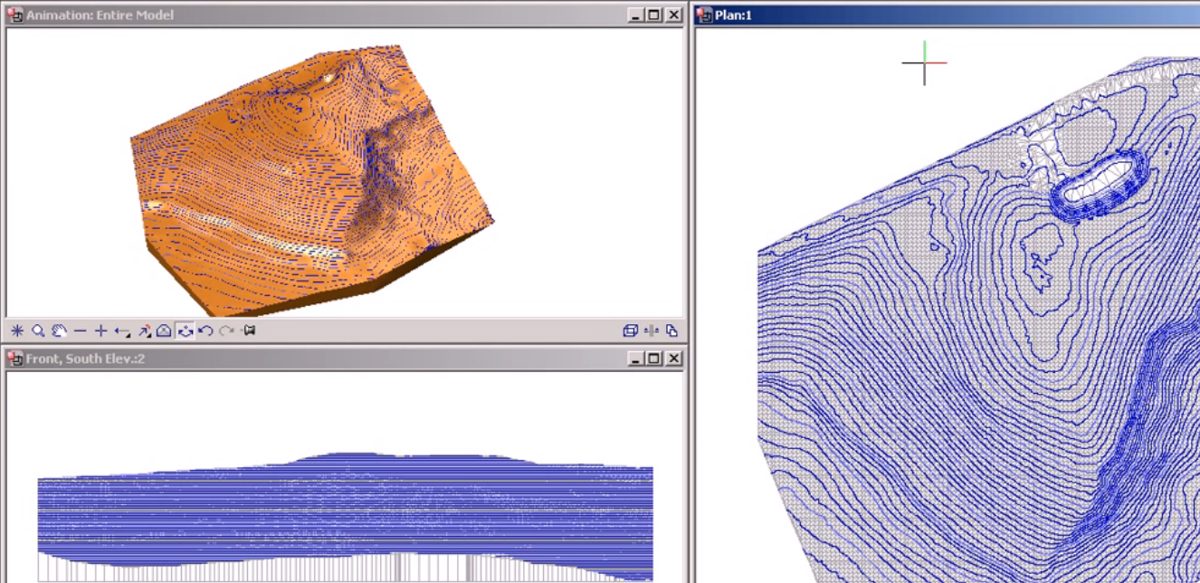
Task: Close the Front, South Elev.:2 window
Action: pos(673,358)
